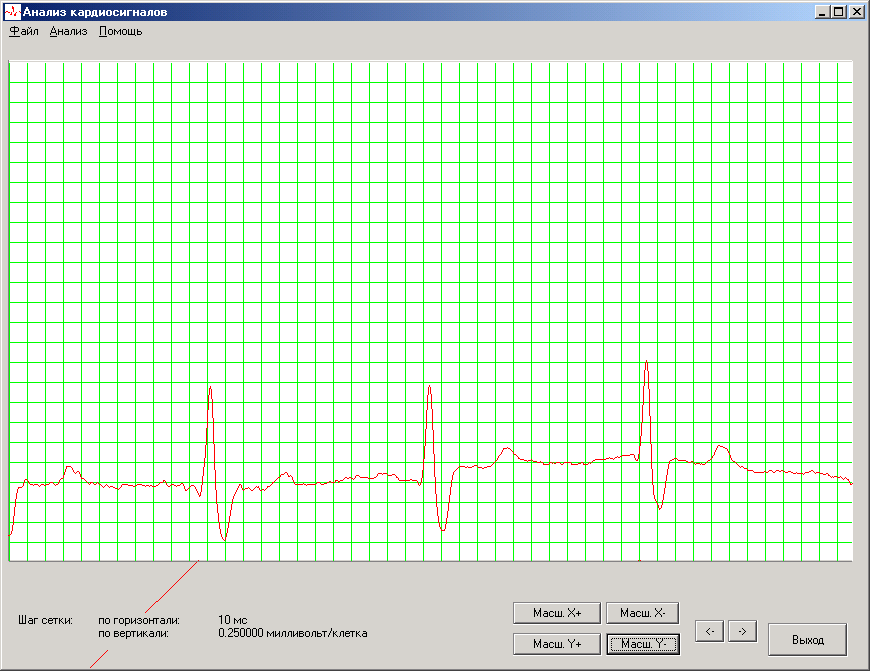870x671 pixels.
Task: Open the Файл menu
Action: (x=24, y=32)
